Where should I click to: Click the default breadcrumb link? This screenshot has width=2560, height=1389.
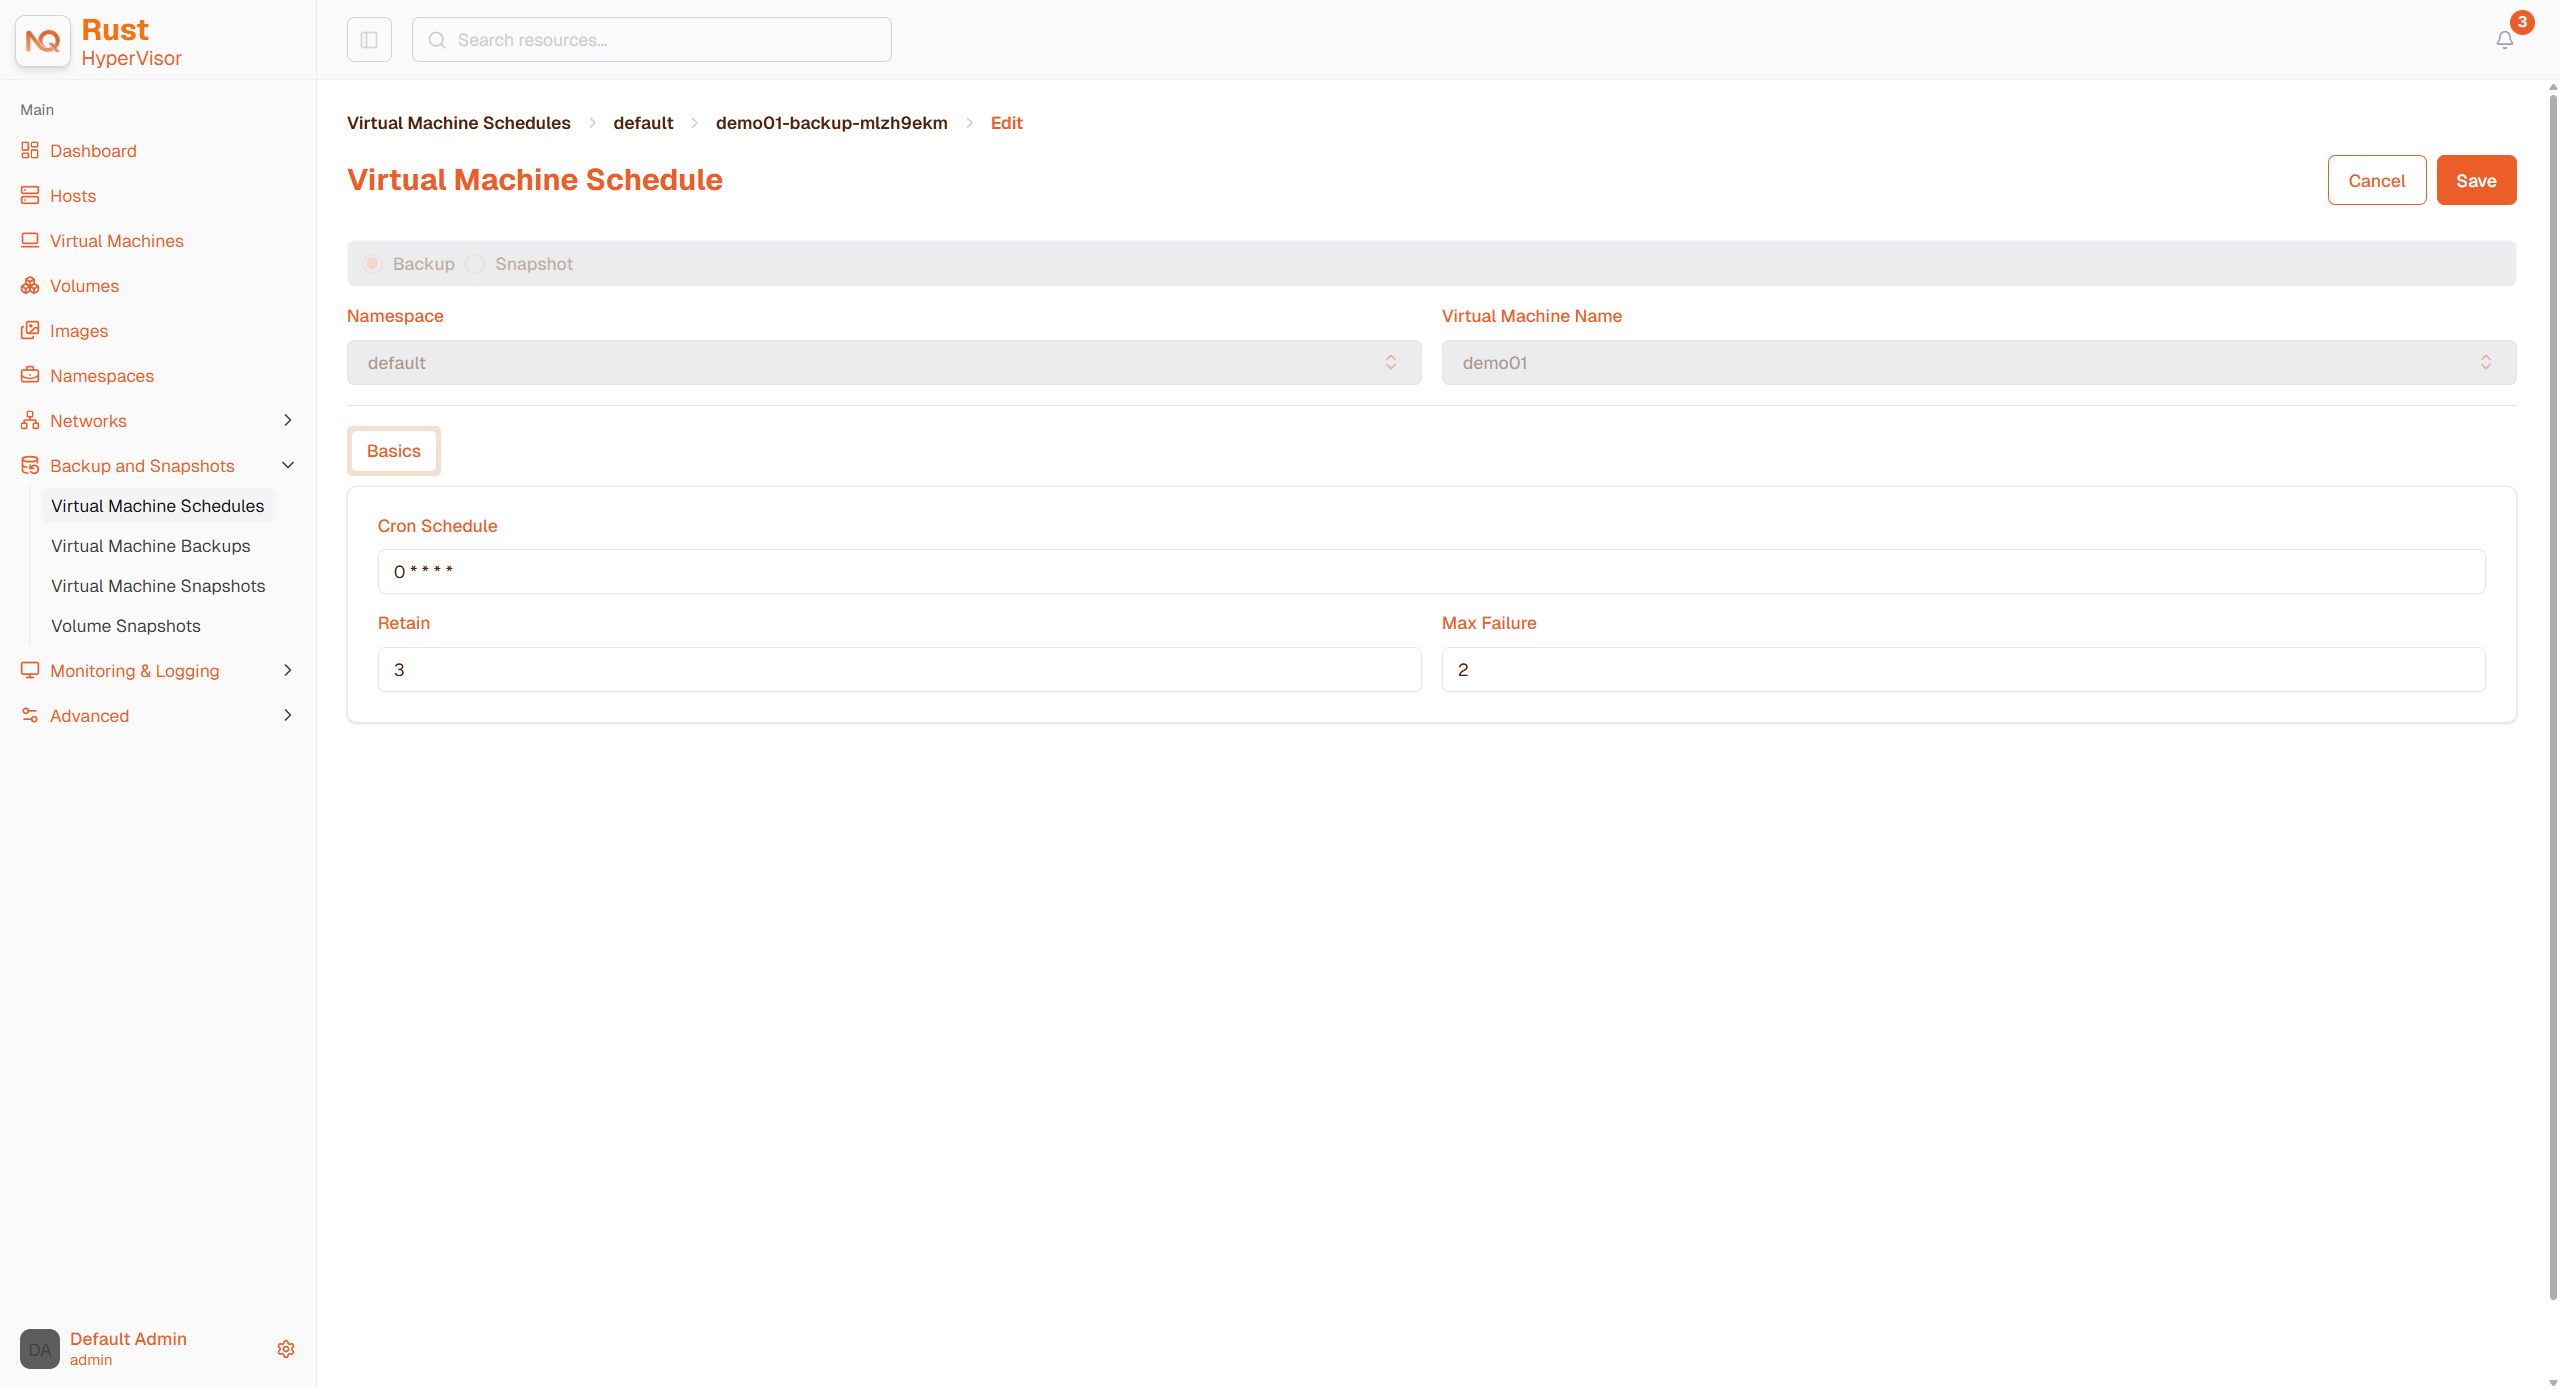click(x=643, y=123)
